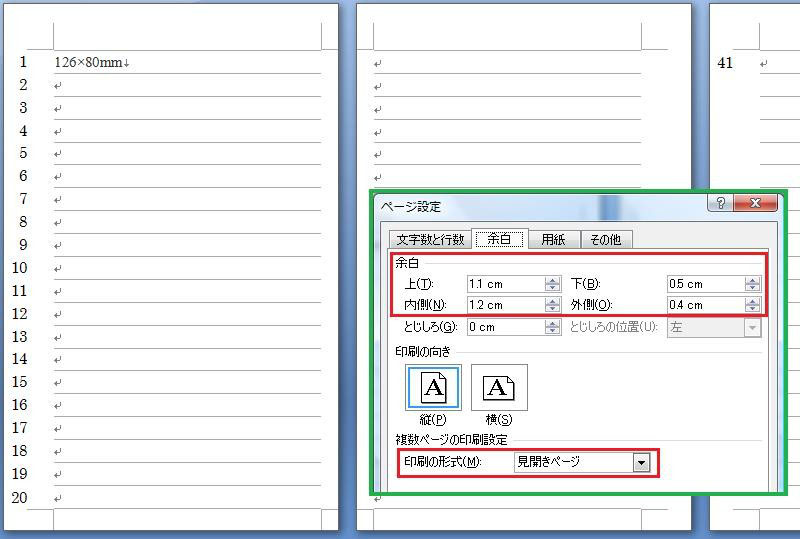The height and width of the screenshot is (539, 800).
Task: Click line number 41 on third page
Action: [x=724, y=63]
